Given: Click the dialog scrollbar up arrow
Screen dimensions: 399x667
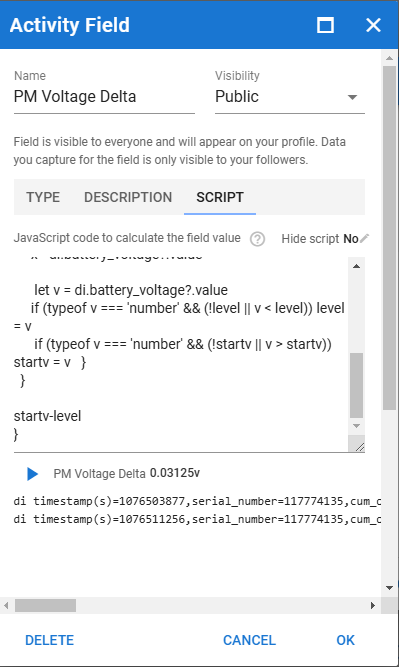Looking at the screenshot, I should [389, 58].
